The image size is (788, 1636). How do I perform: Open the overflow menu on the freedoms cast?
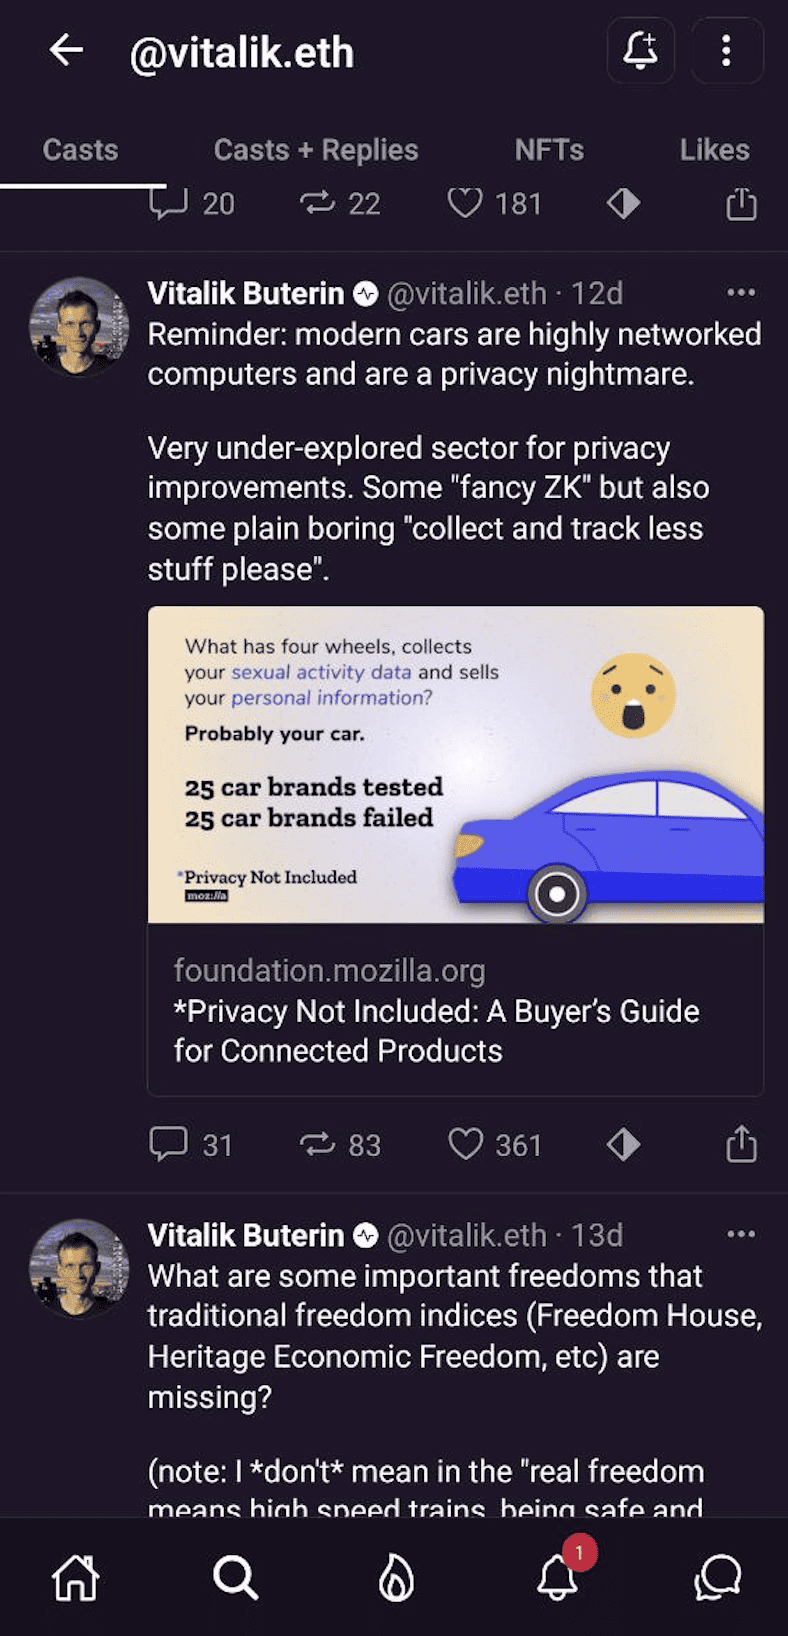coord(741,1234)
